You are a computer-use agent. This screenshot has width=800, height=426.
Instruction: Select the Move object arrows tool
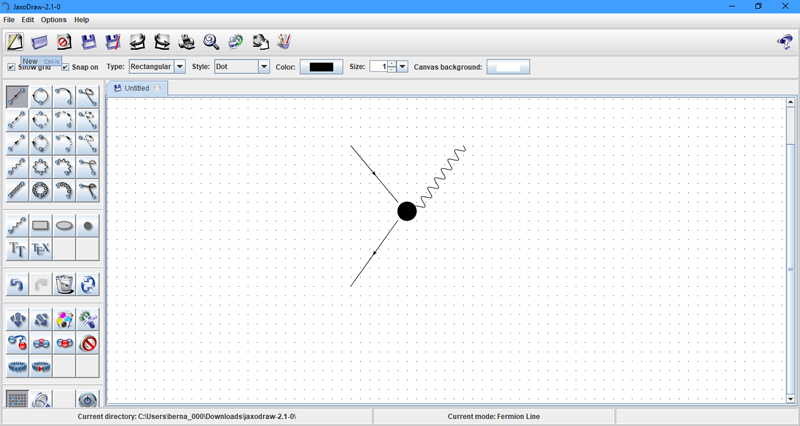pyautogui.click(x=17, y=320)
